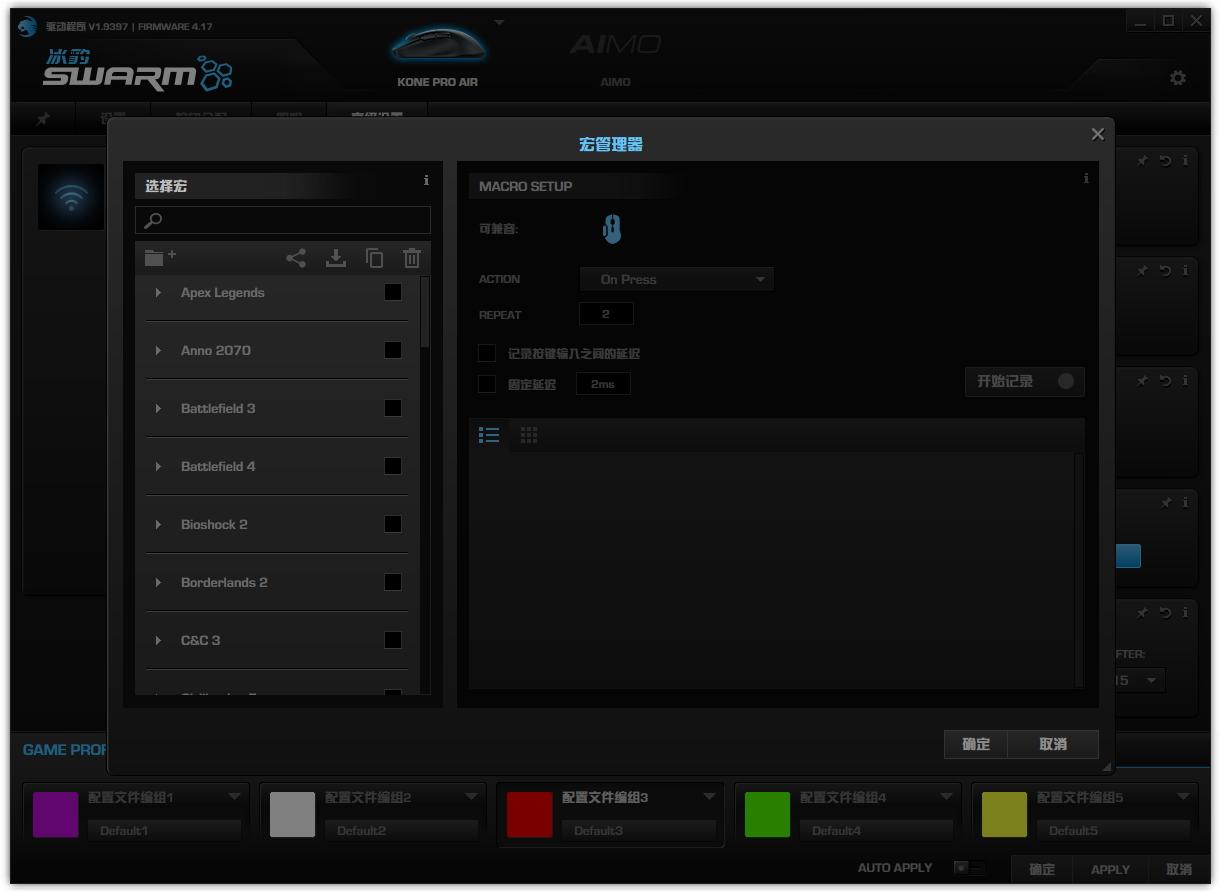Check the Anno 2070 checkbox
The height and width of the screenshot is (892, 1221).
[x=393, y=350]
